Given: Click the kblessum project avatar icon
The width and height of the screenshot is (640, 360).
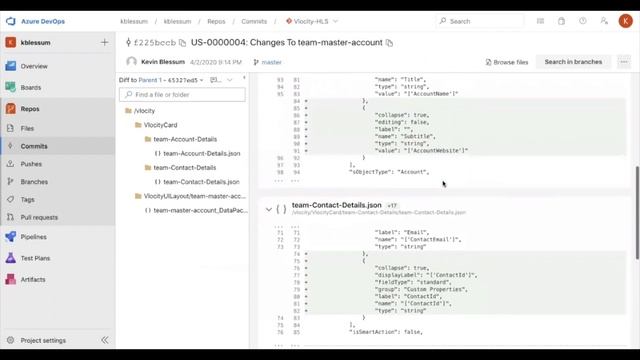Looking at the screenshot, I should (11, 42).
